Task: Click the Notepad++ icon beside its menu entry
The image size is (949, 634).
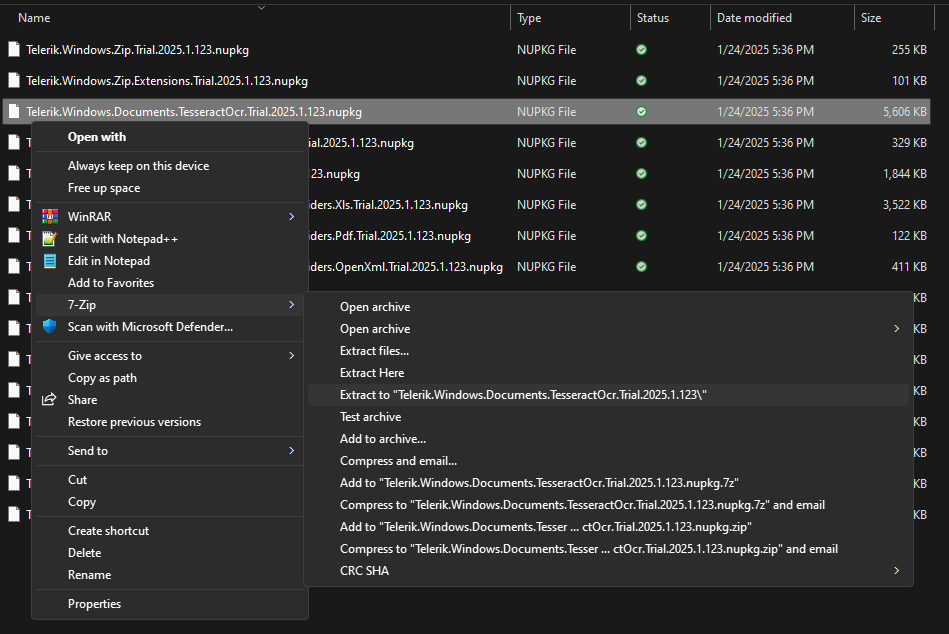Action: [x=50, y=238]
